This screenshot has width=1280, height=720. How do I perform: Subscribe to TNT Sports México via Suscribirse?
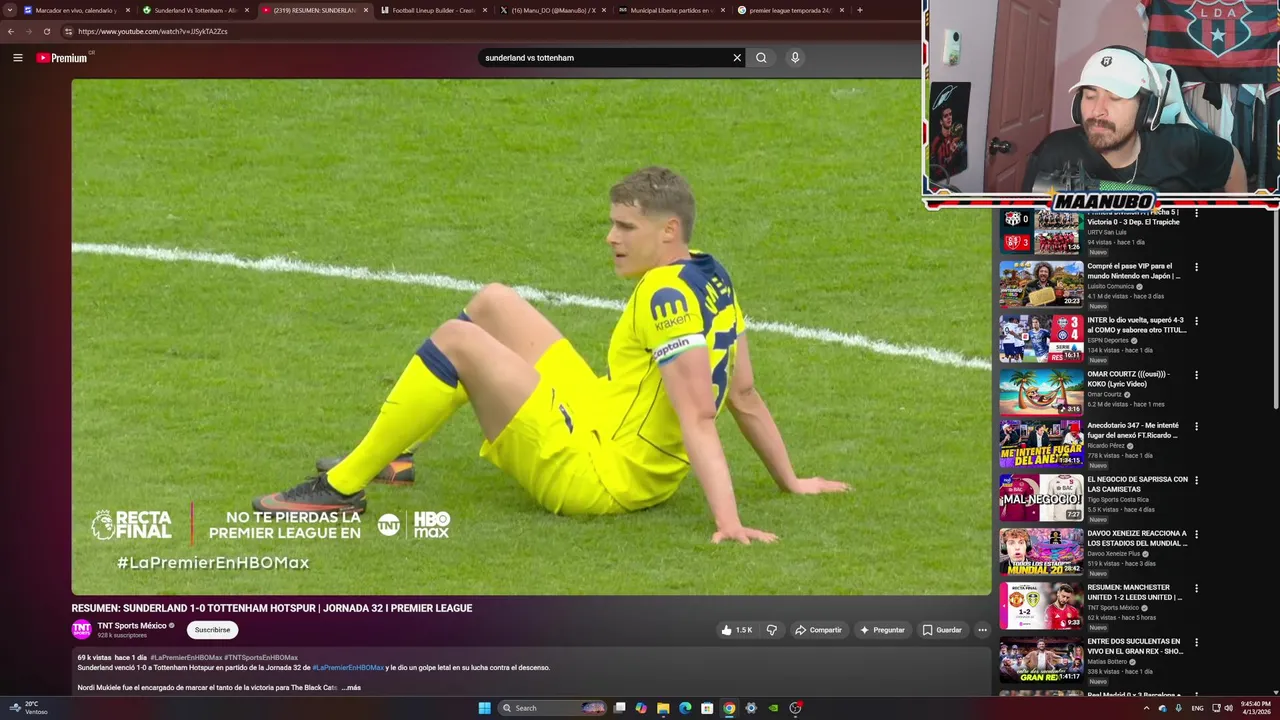212,630
